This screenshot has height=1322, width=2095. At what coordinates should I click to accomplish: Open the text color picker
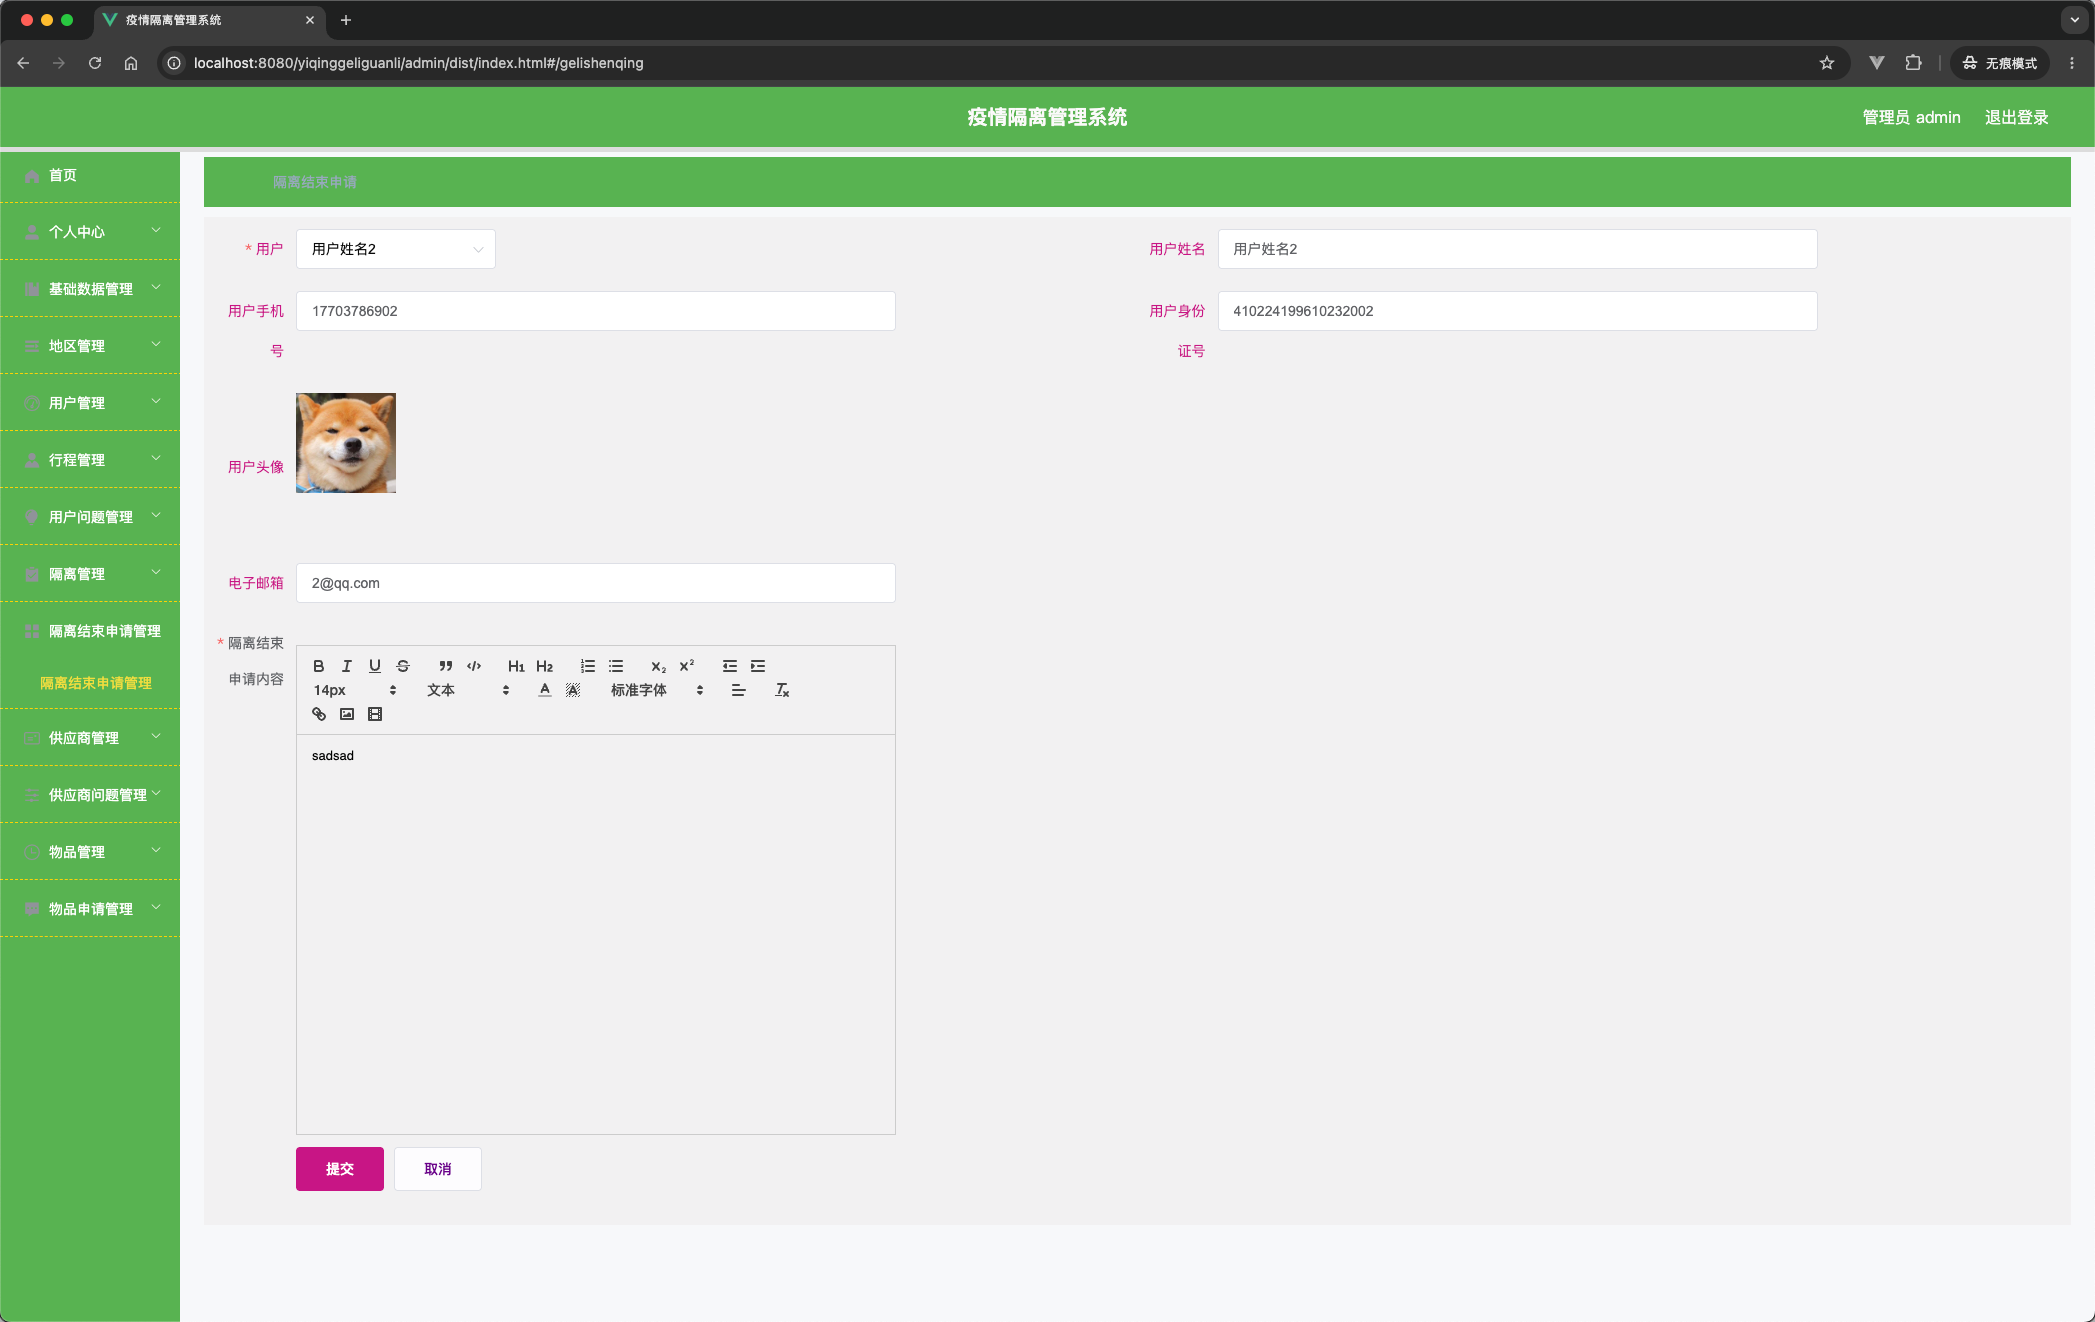coord(545,690)
